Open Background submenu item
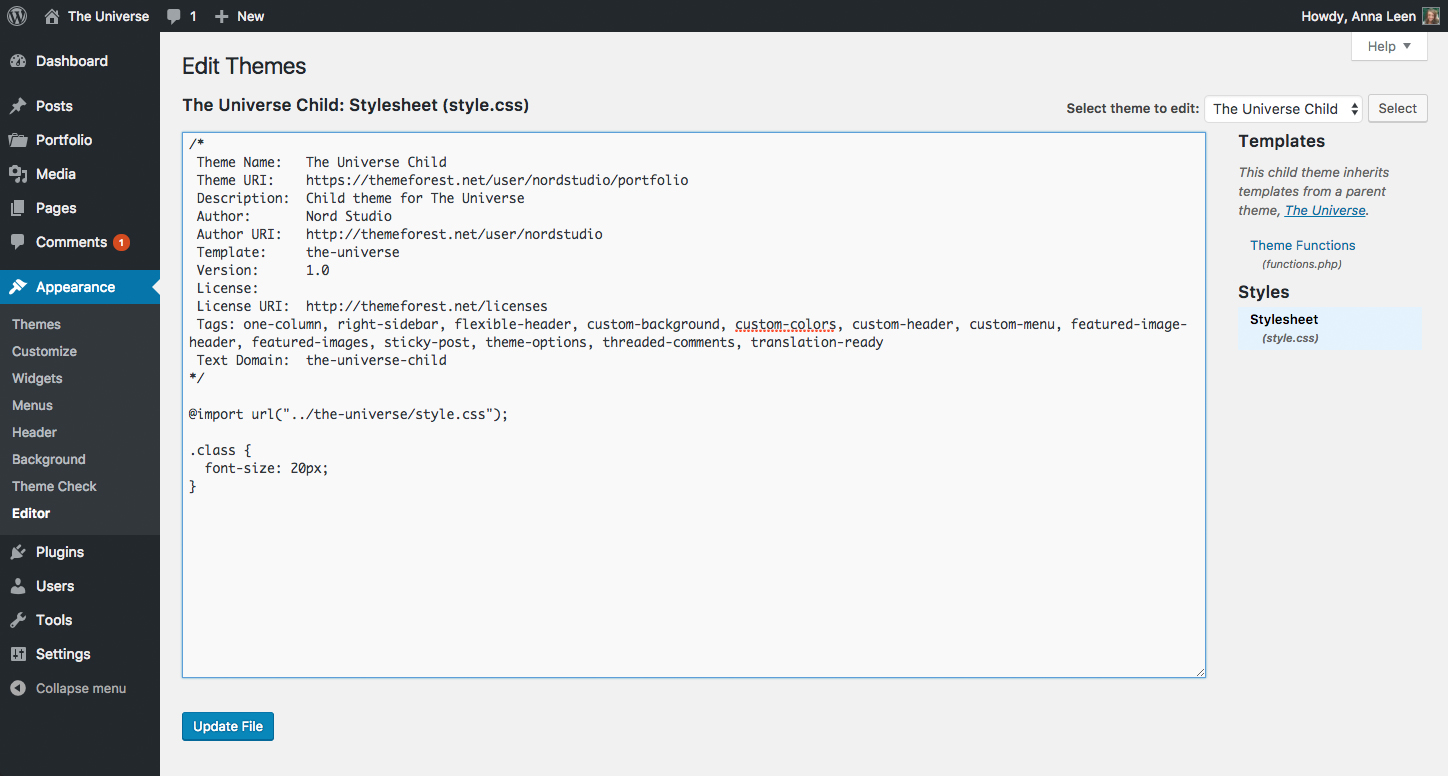Screen dimensions: 1448x776 point(49,459)
